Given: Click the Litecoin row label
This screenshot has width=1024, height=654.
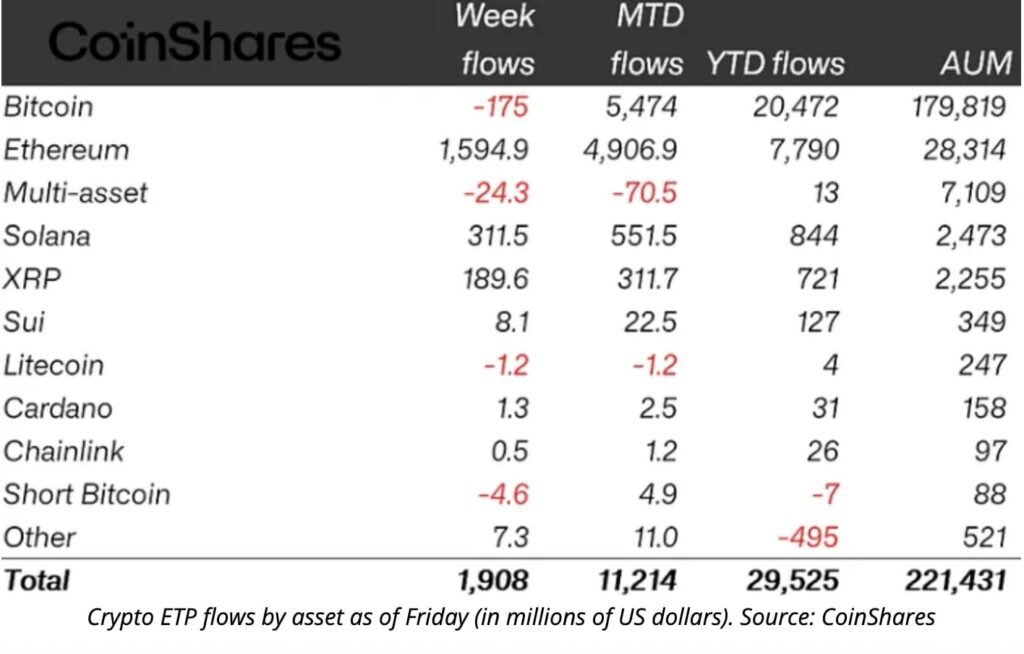Looking at the screenshot, I should (x=53, y=365).
